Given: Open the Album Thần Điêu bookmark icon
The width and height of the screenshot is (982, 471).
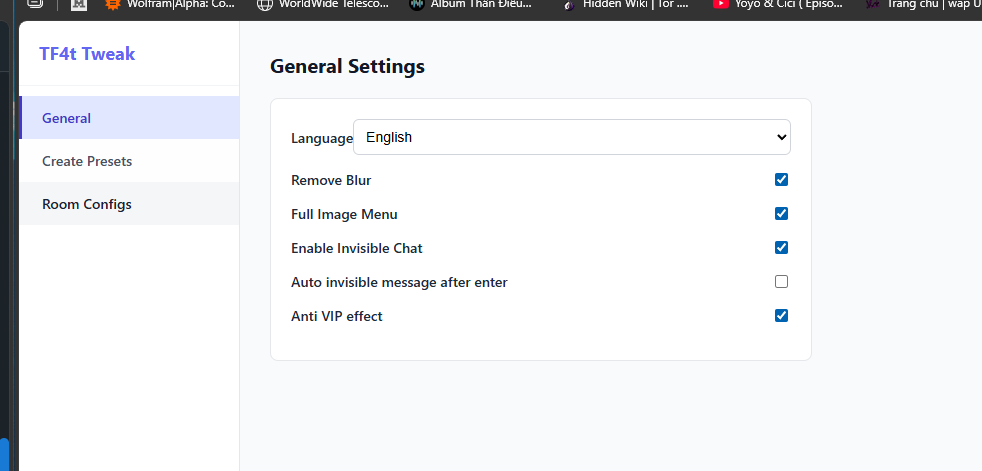Looking at the screenshot, I should point(416,4).
